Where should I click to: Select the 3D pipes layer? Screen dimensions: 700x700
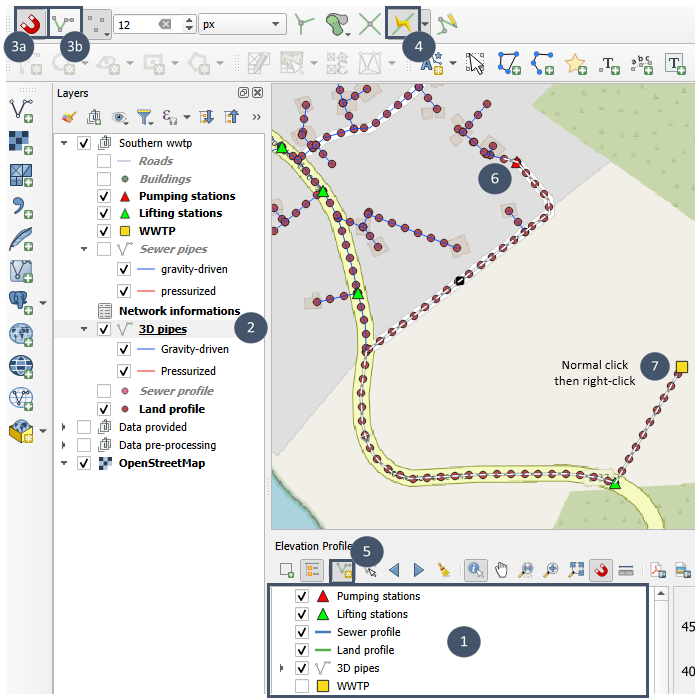coord(162,329)
